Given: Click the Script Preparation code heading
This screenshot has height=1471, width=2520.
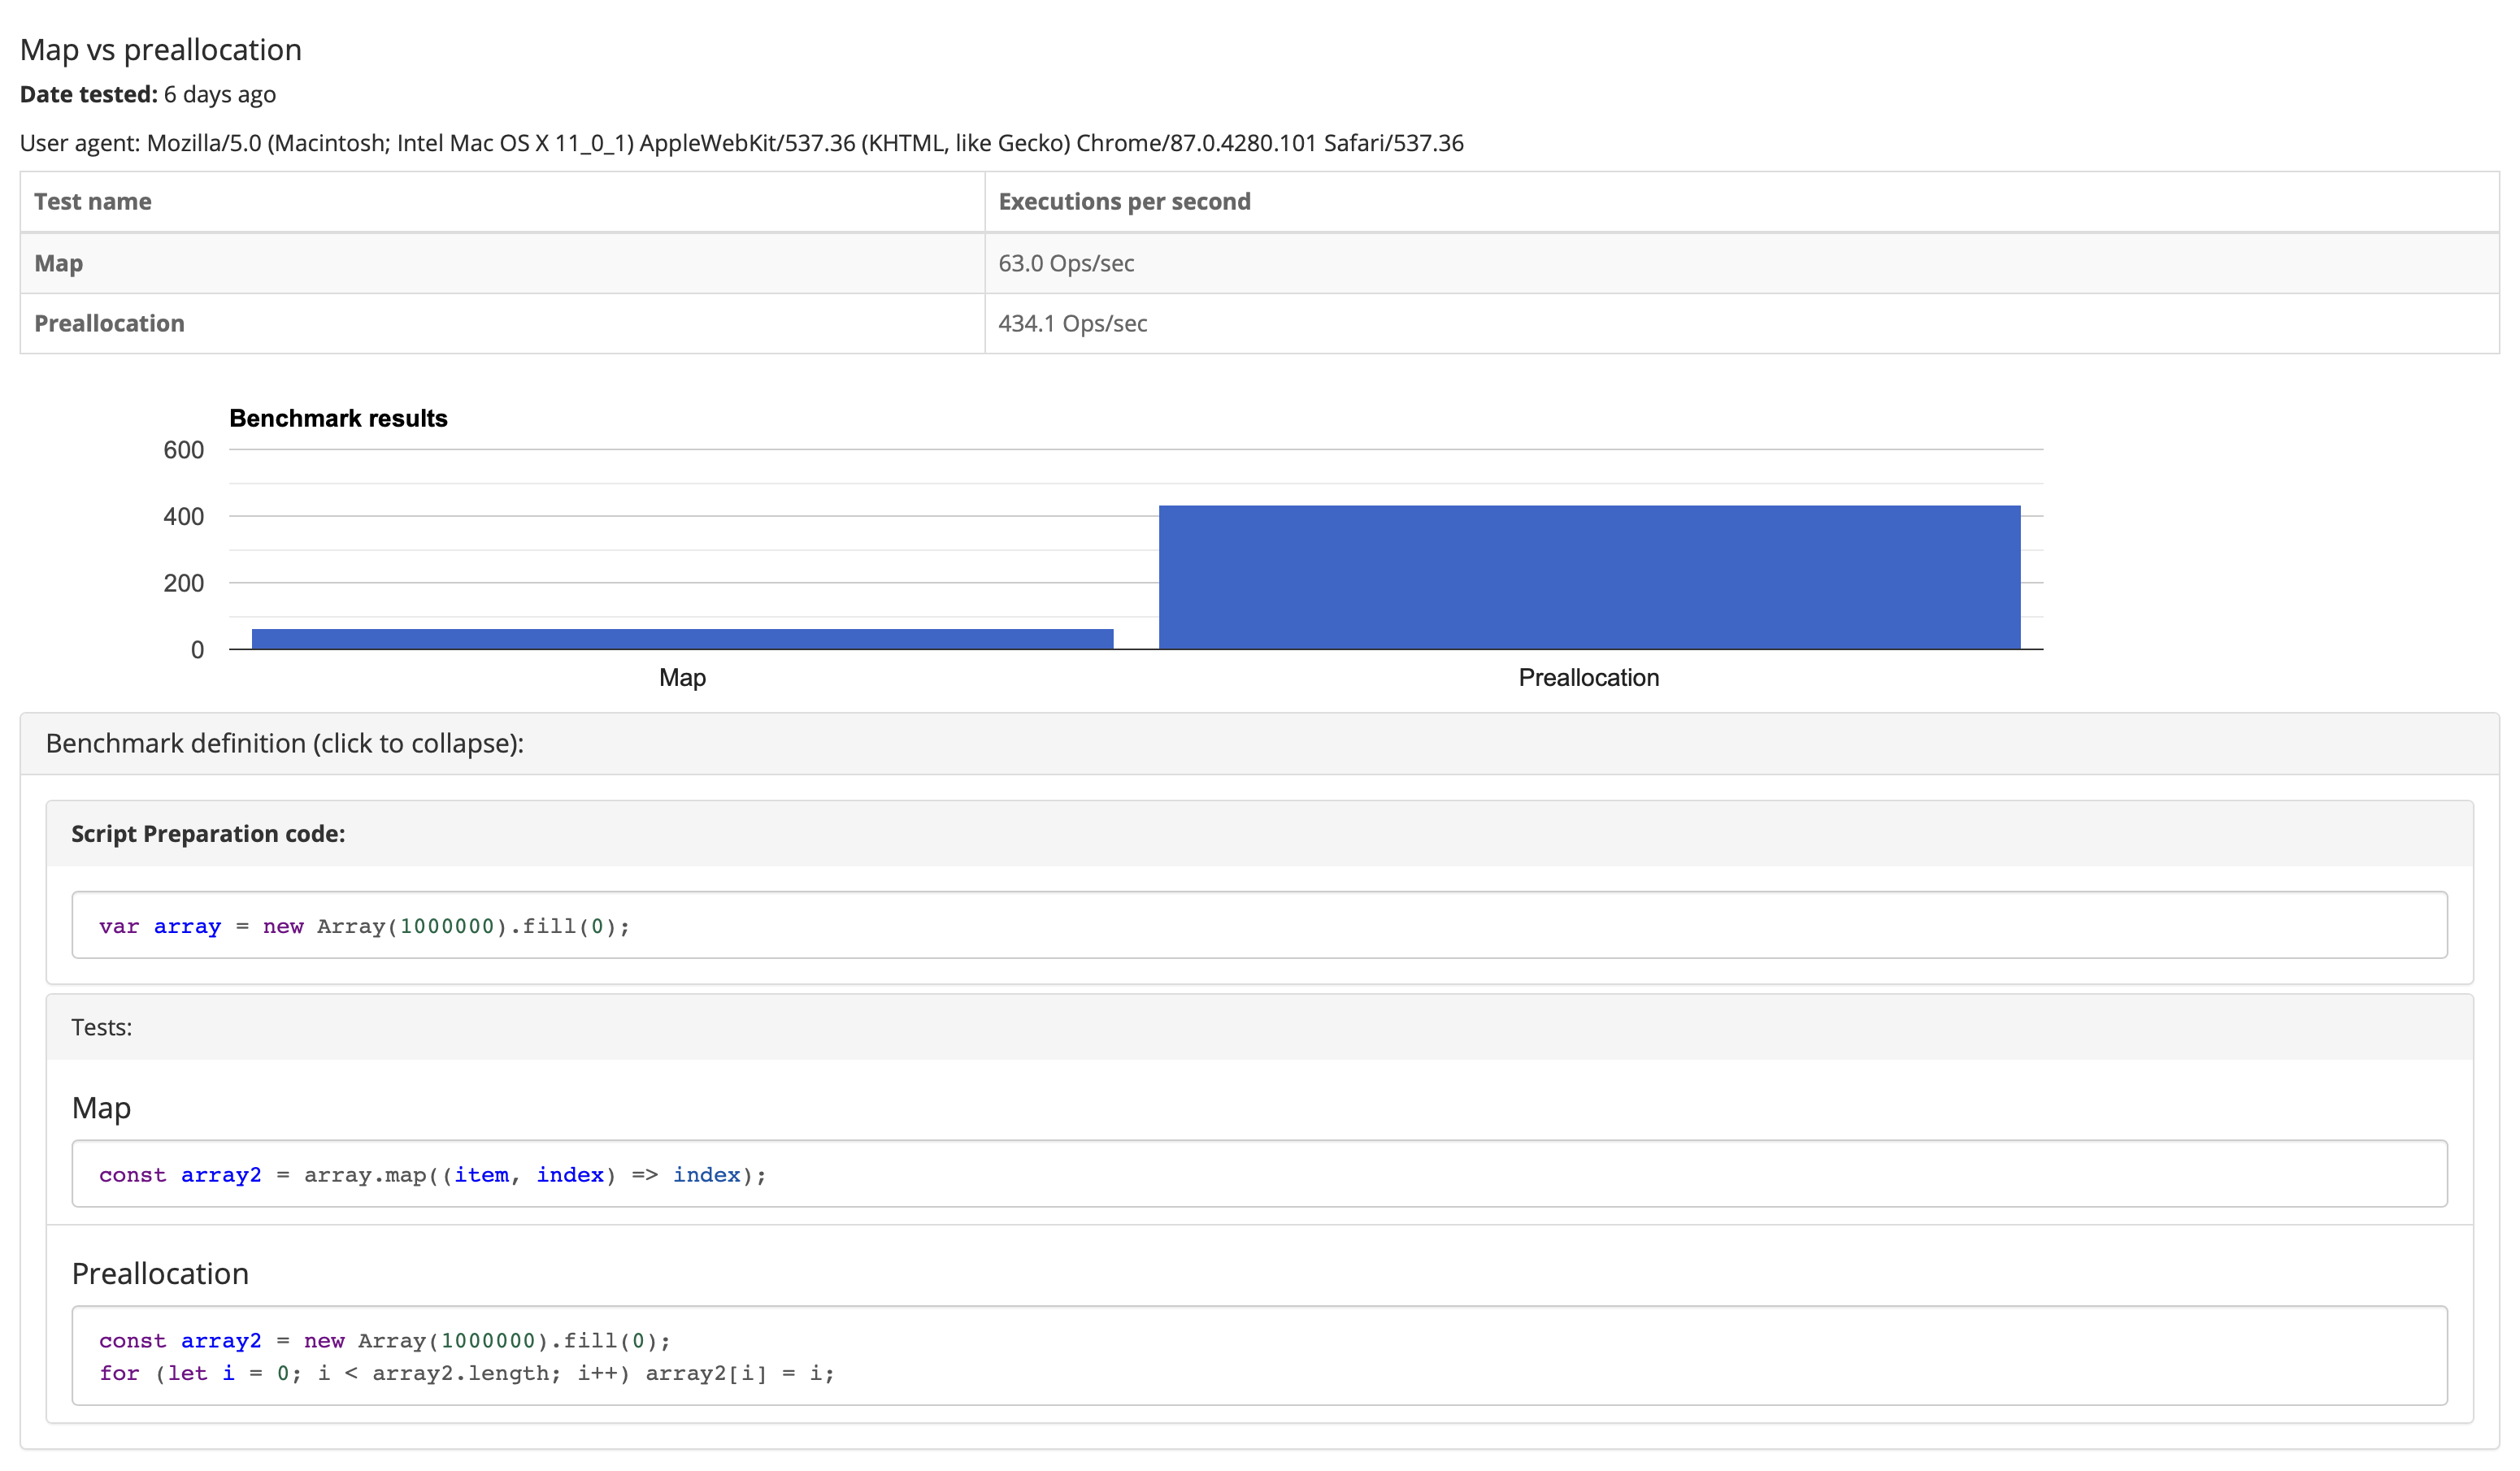Looking at the screenshot, I should pyautogui.click(x=208, y=833).
